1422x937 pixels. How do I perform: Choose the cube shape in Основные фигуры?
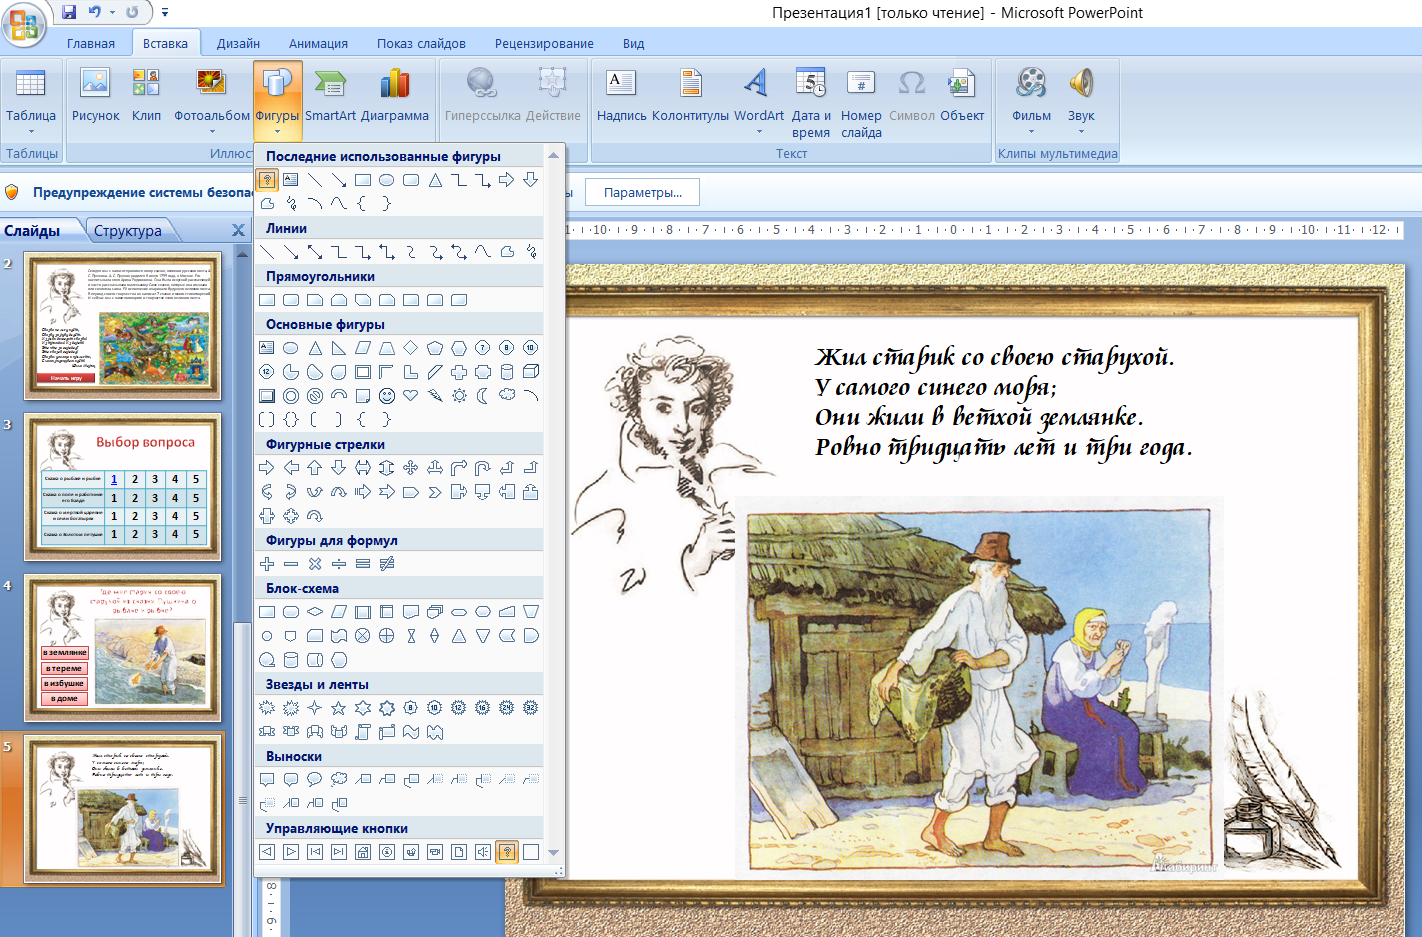click(531, 372)
